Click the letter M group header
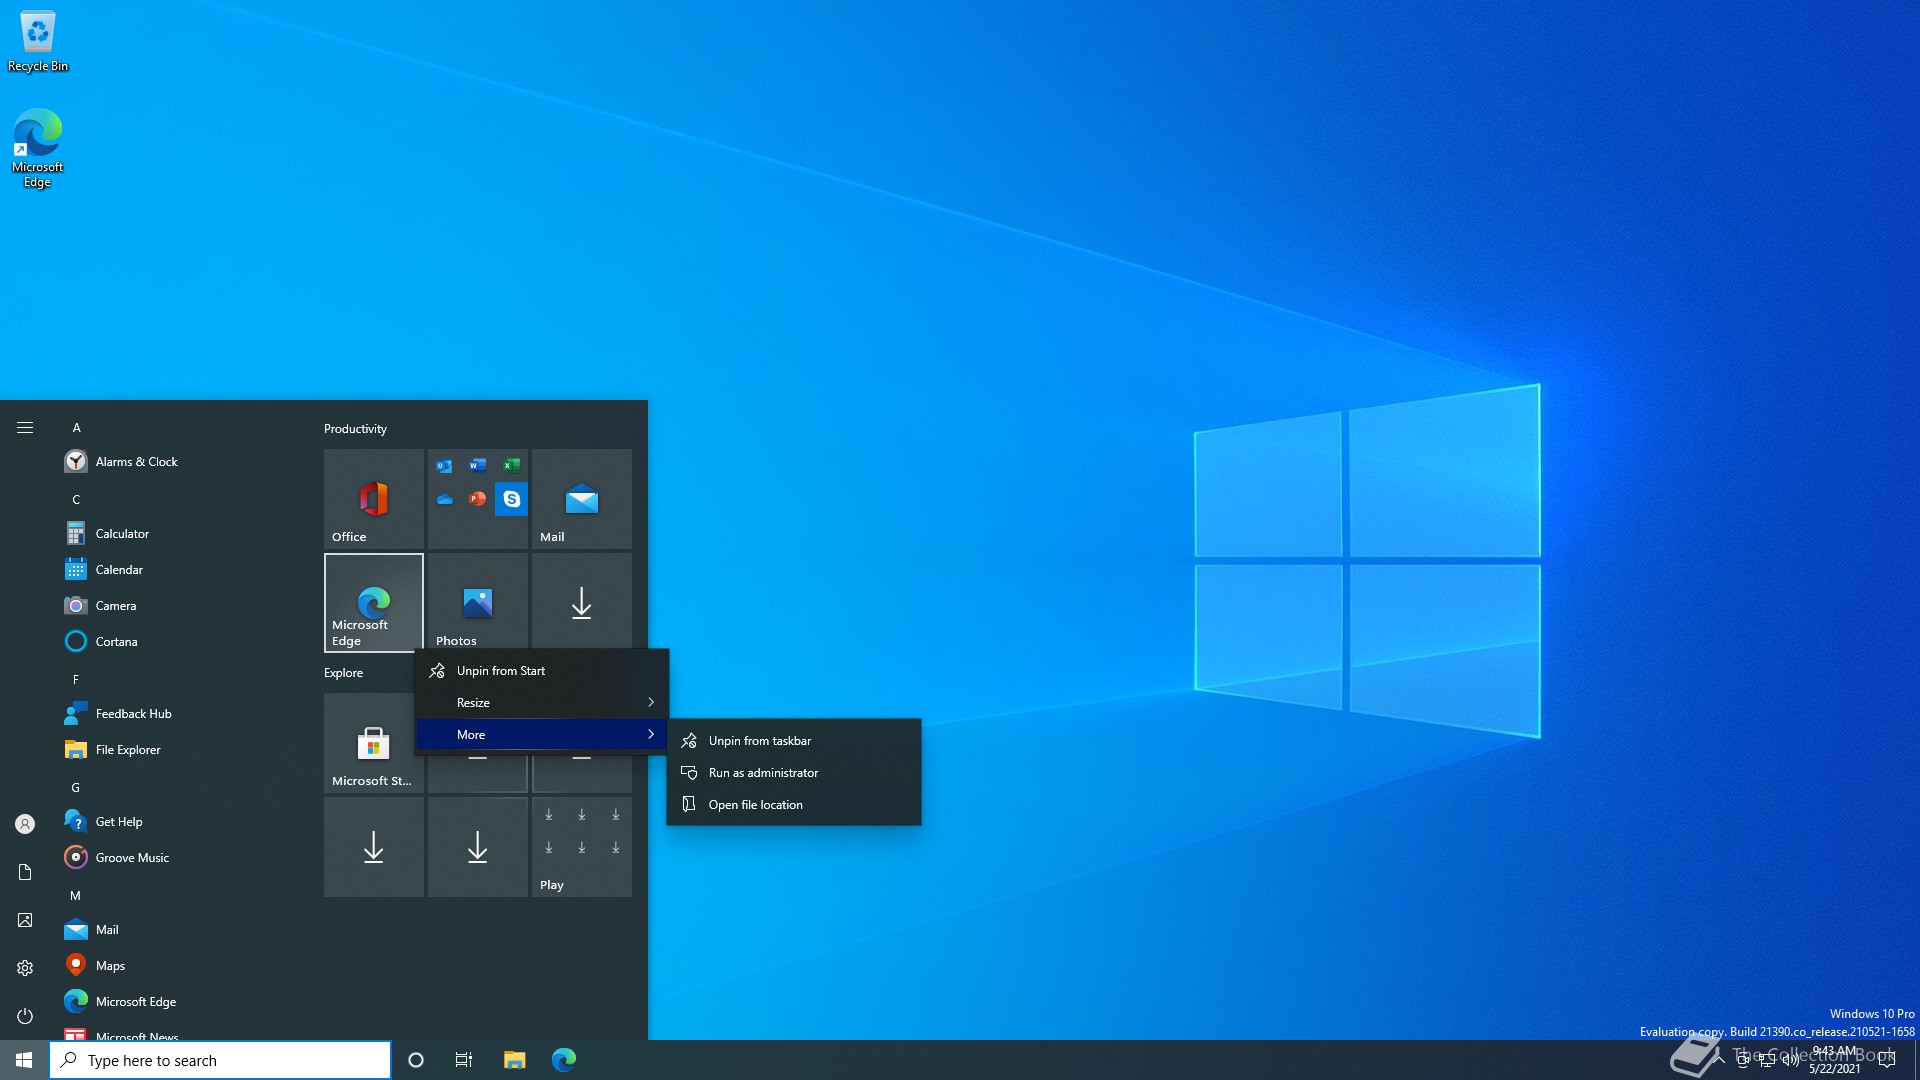This screenshot has height=1080, width=1920. (76, 896)
